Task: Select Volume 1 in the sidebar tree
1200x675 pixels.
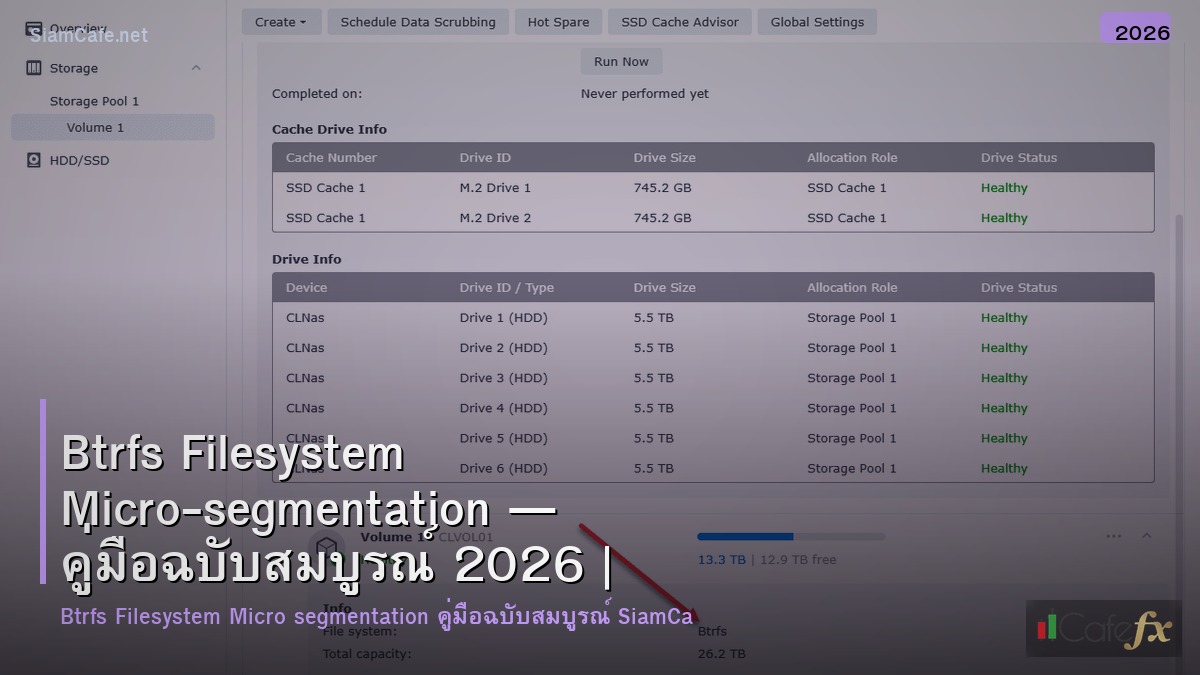Action: [x=96, y=127]
